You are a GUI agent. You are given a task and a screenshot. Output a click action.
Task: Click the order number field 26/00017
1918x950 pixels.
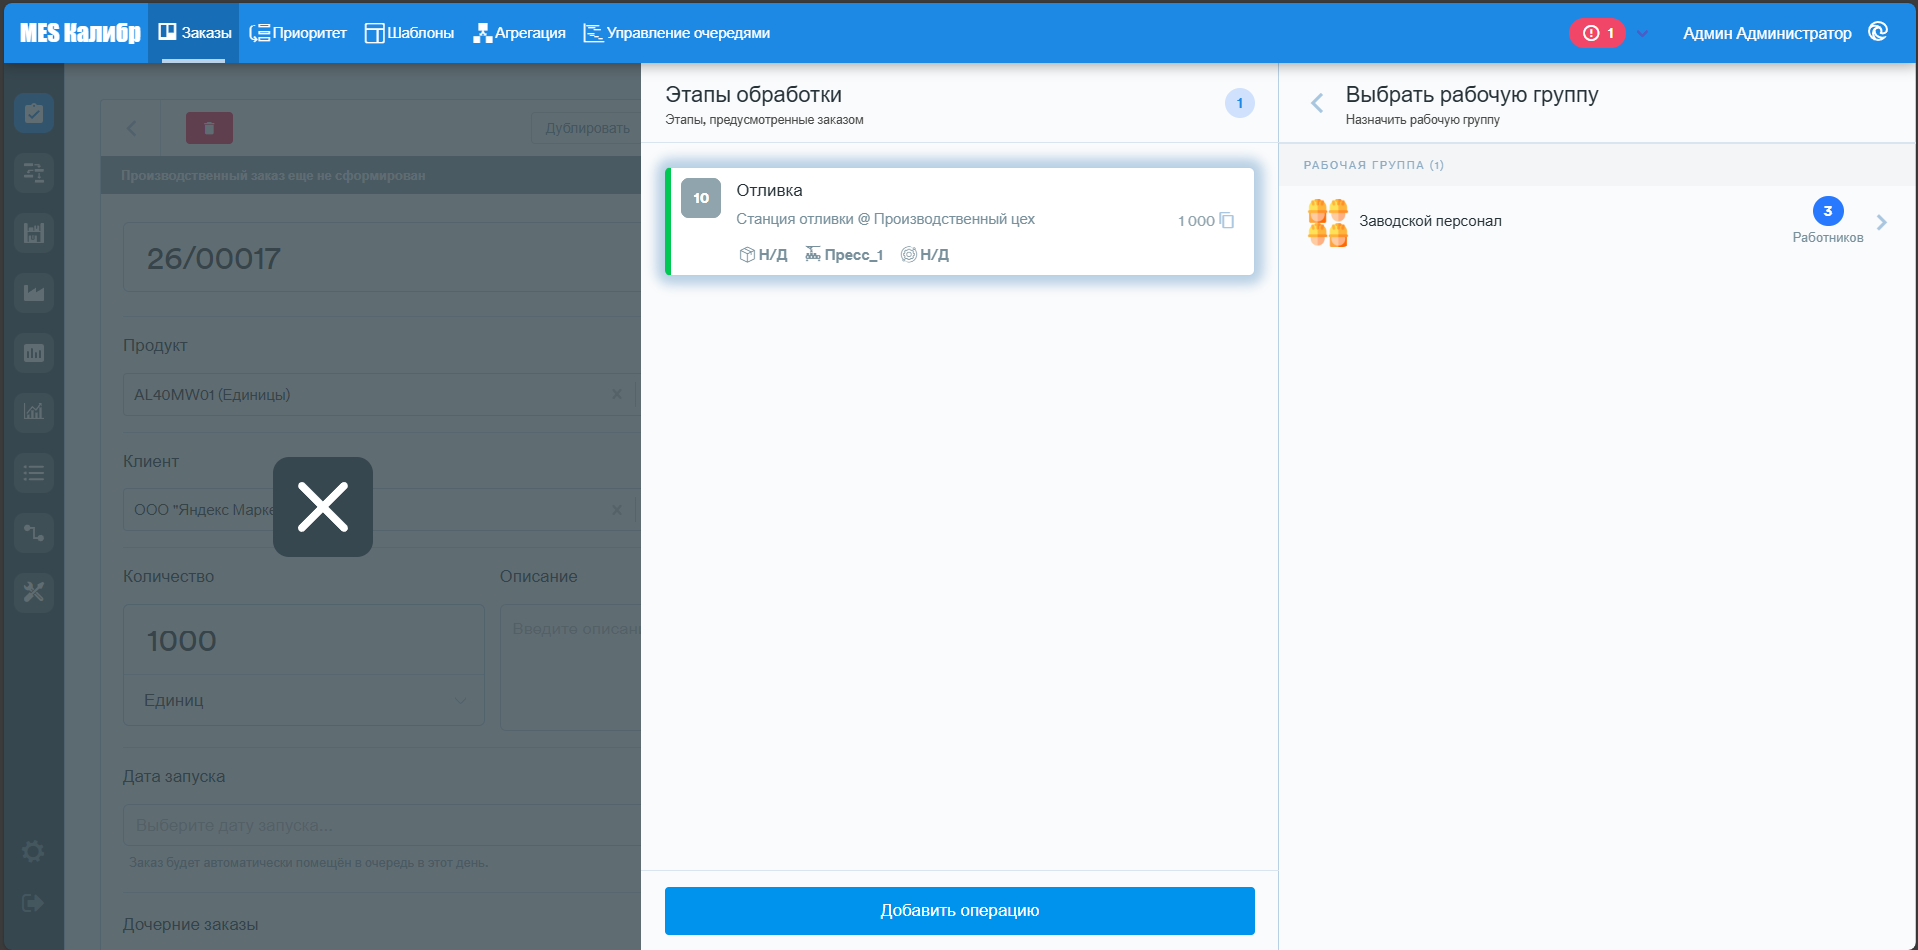pos(381,258)
